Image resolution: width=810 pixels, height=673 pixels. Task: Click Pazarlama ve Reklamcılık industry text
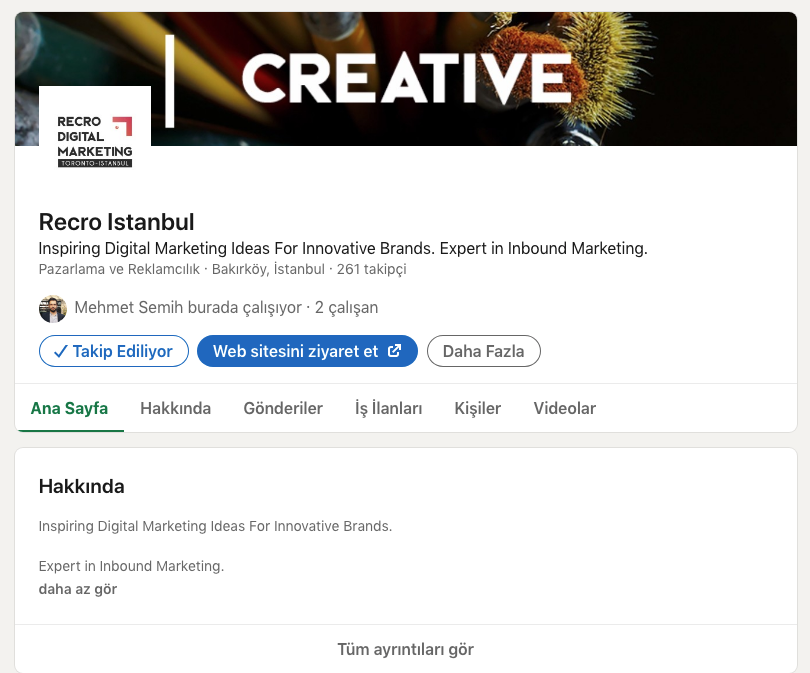point(119,269)
